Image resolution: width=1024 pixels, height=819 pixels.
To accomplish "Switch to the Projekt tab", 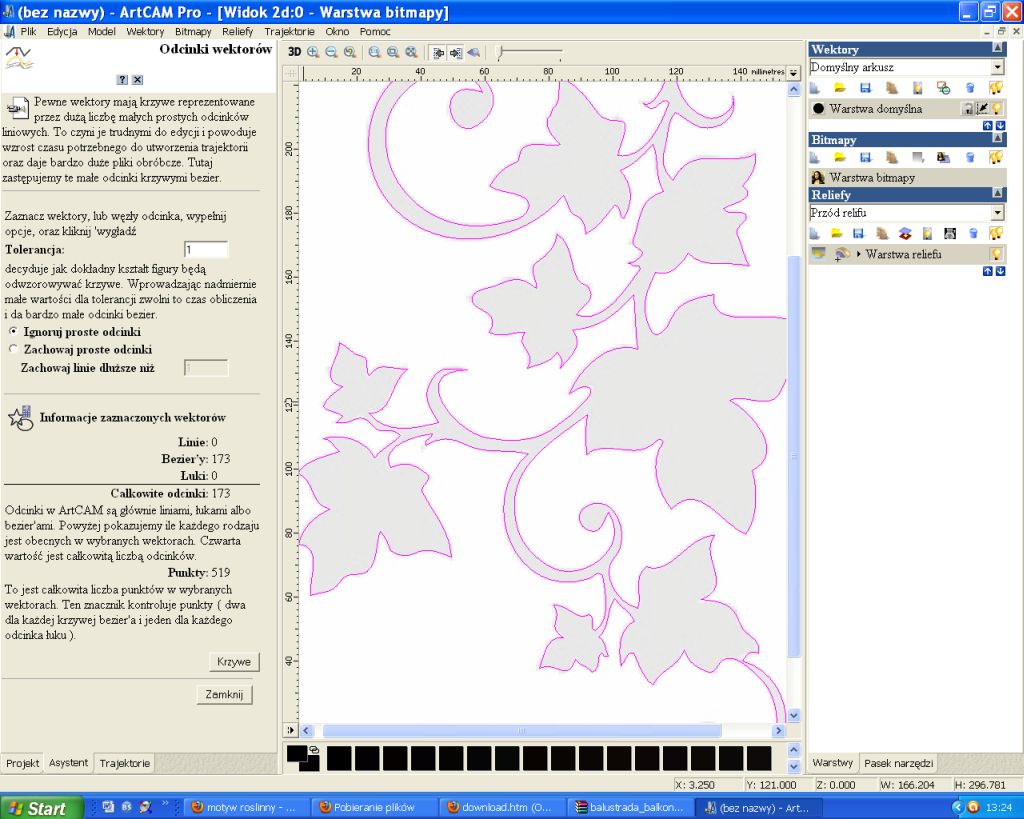I will [x=23, y=763].
